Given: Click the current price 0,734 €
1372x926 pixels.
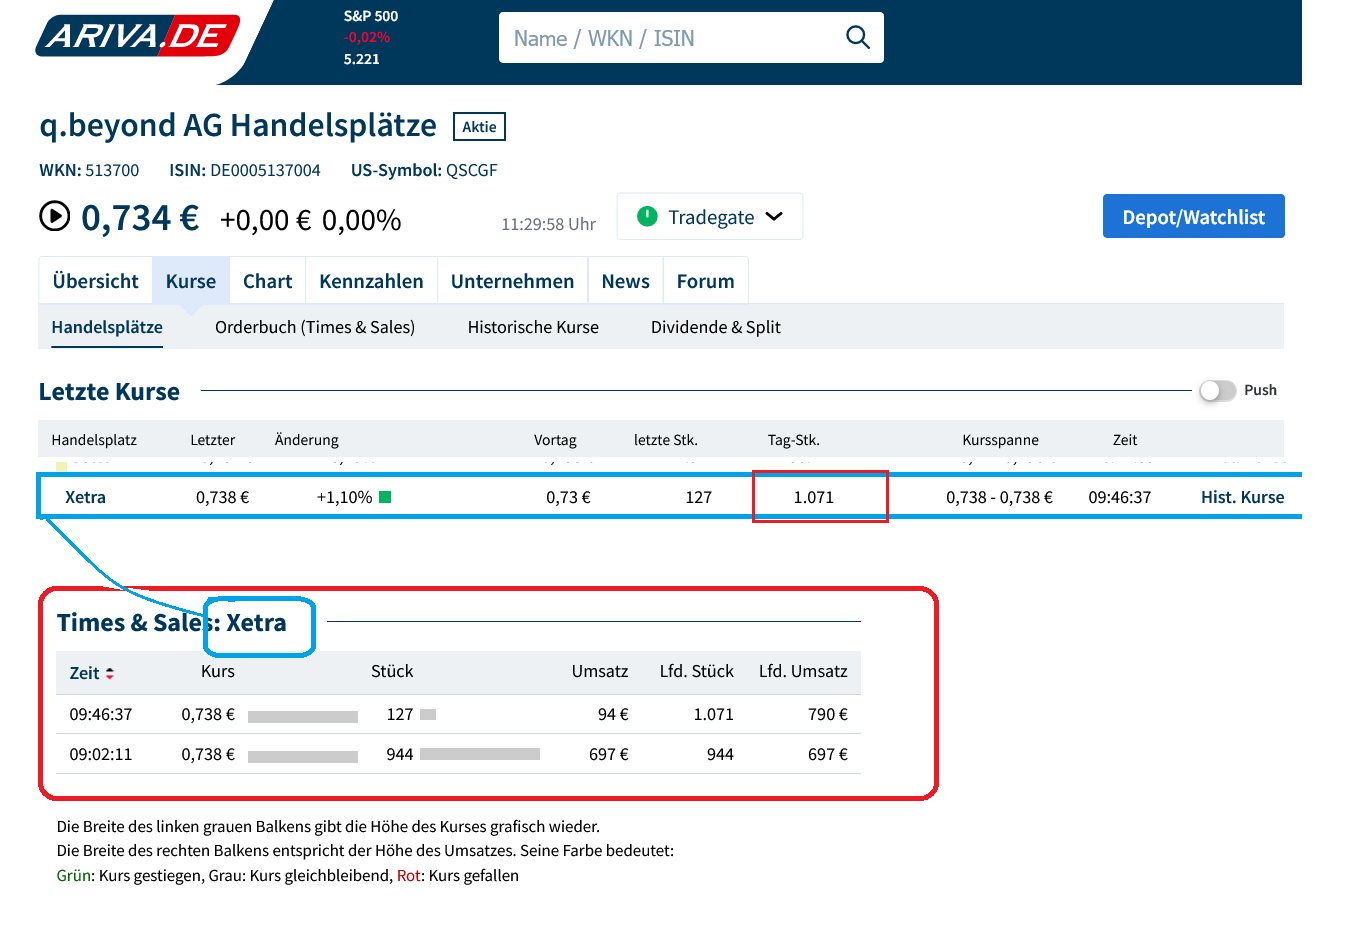Looking at the screenshot, I should [140, 217].
